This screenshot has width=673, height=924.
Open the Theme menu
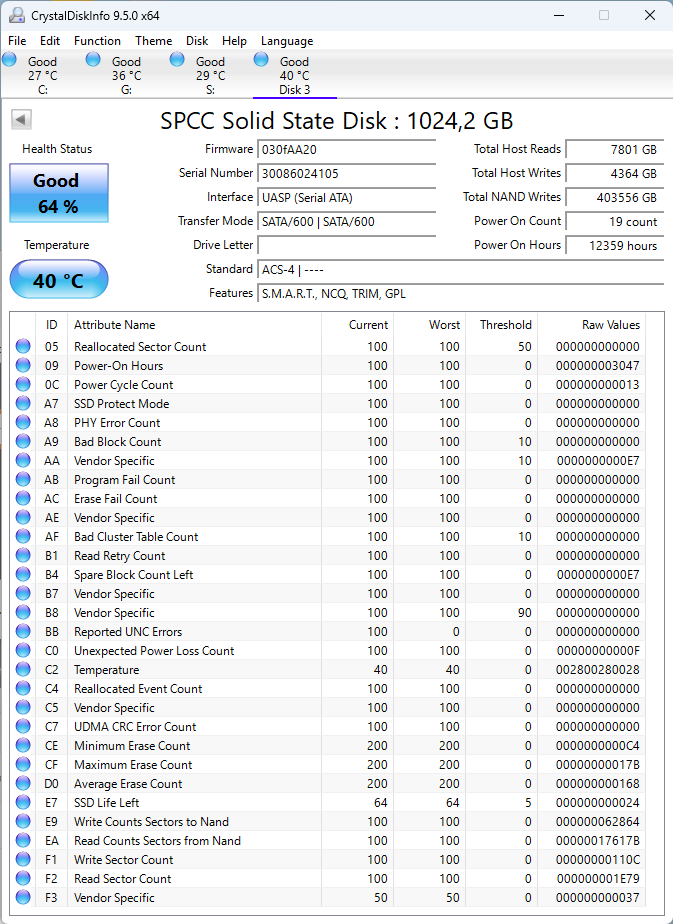[x=153, y=41]
